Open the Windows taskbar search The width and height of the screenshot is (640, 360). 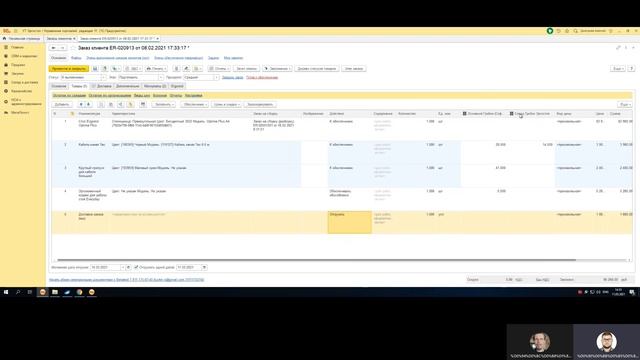point(18,292)
